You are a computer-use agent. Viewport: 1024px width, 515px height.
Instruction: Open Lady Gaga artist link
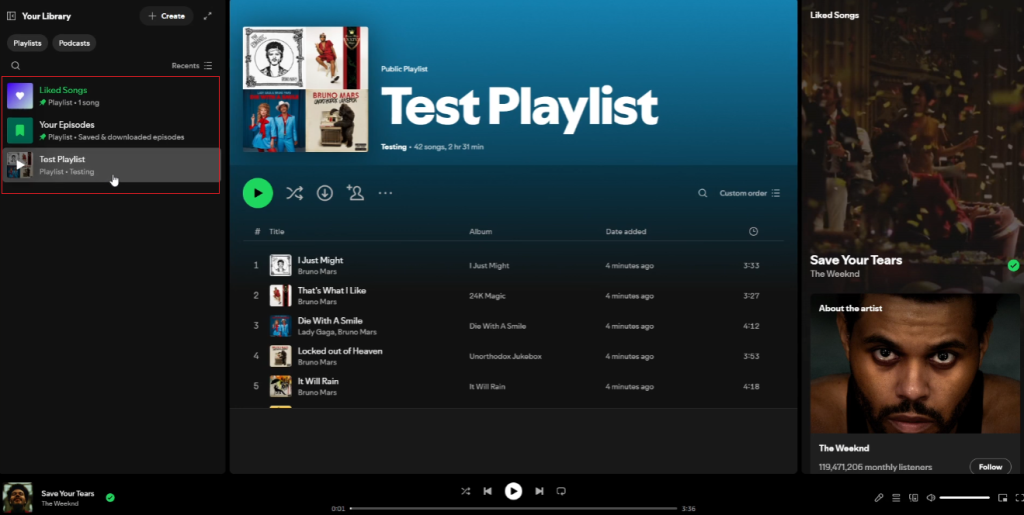coord(316,332)
